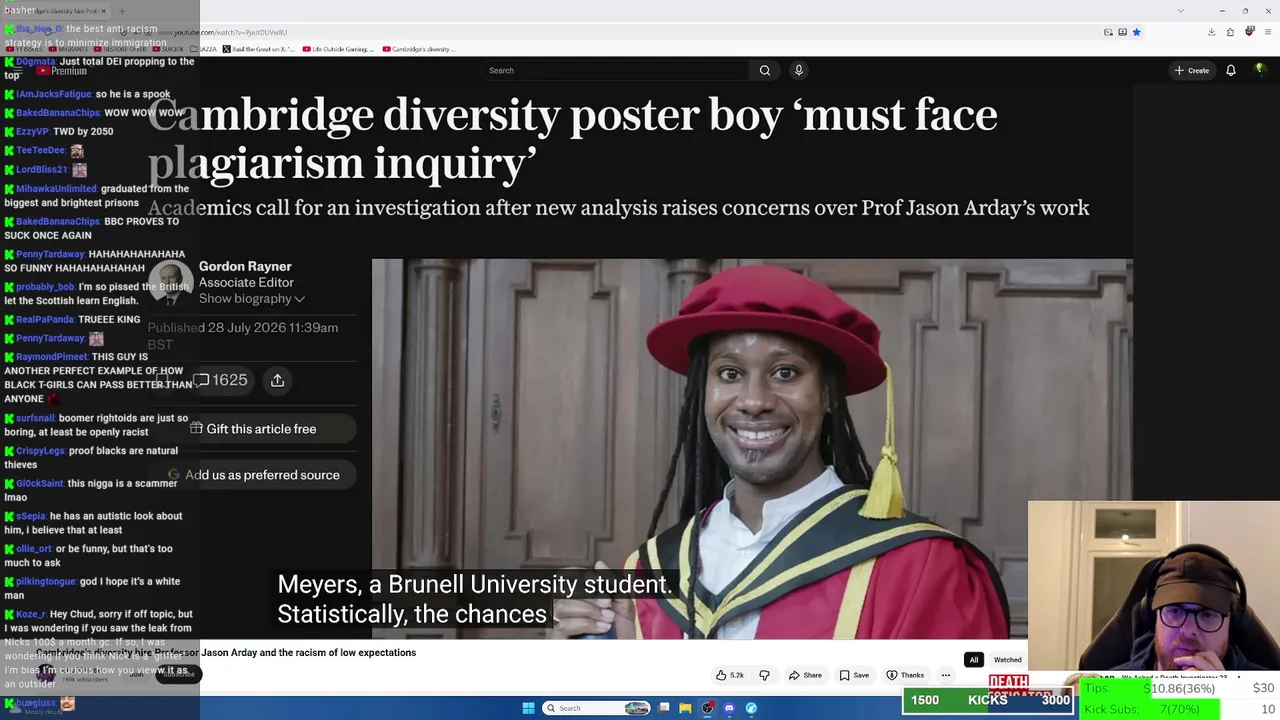Open browser downloads icon
The width and height of the screenshot is (1280, 720).
coord(1211,32)
